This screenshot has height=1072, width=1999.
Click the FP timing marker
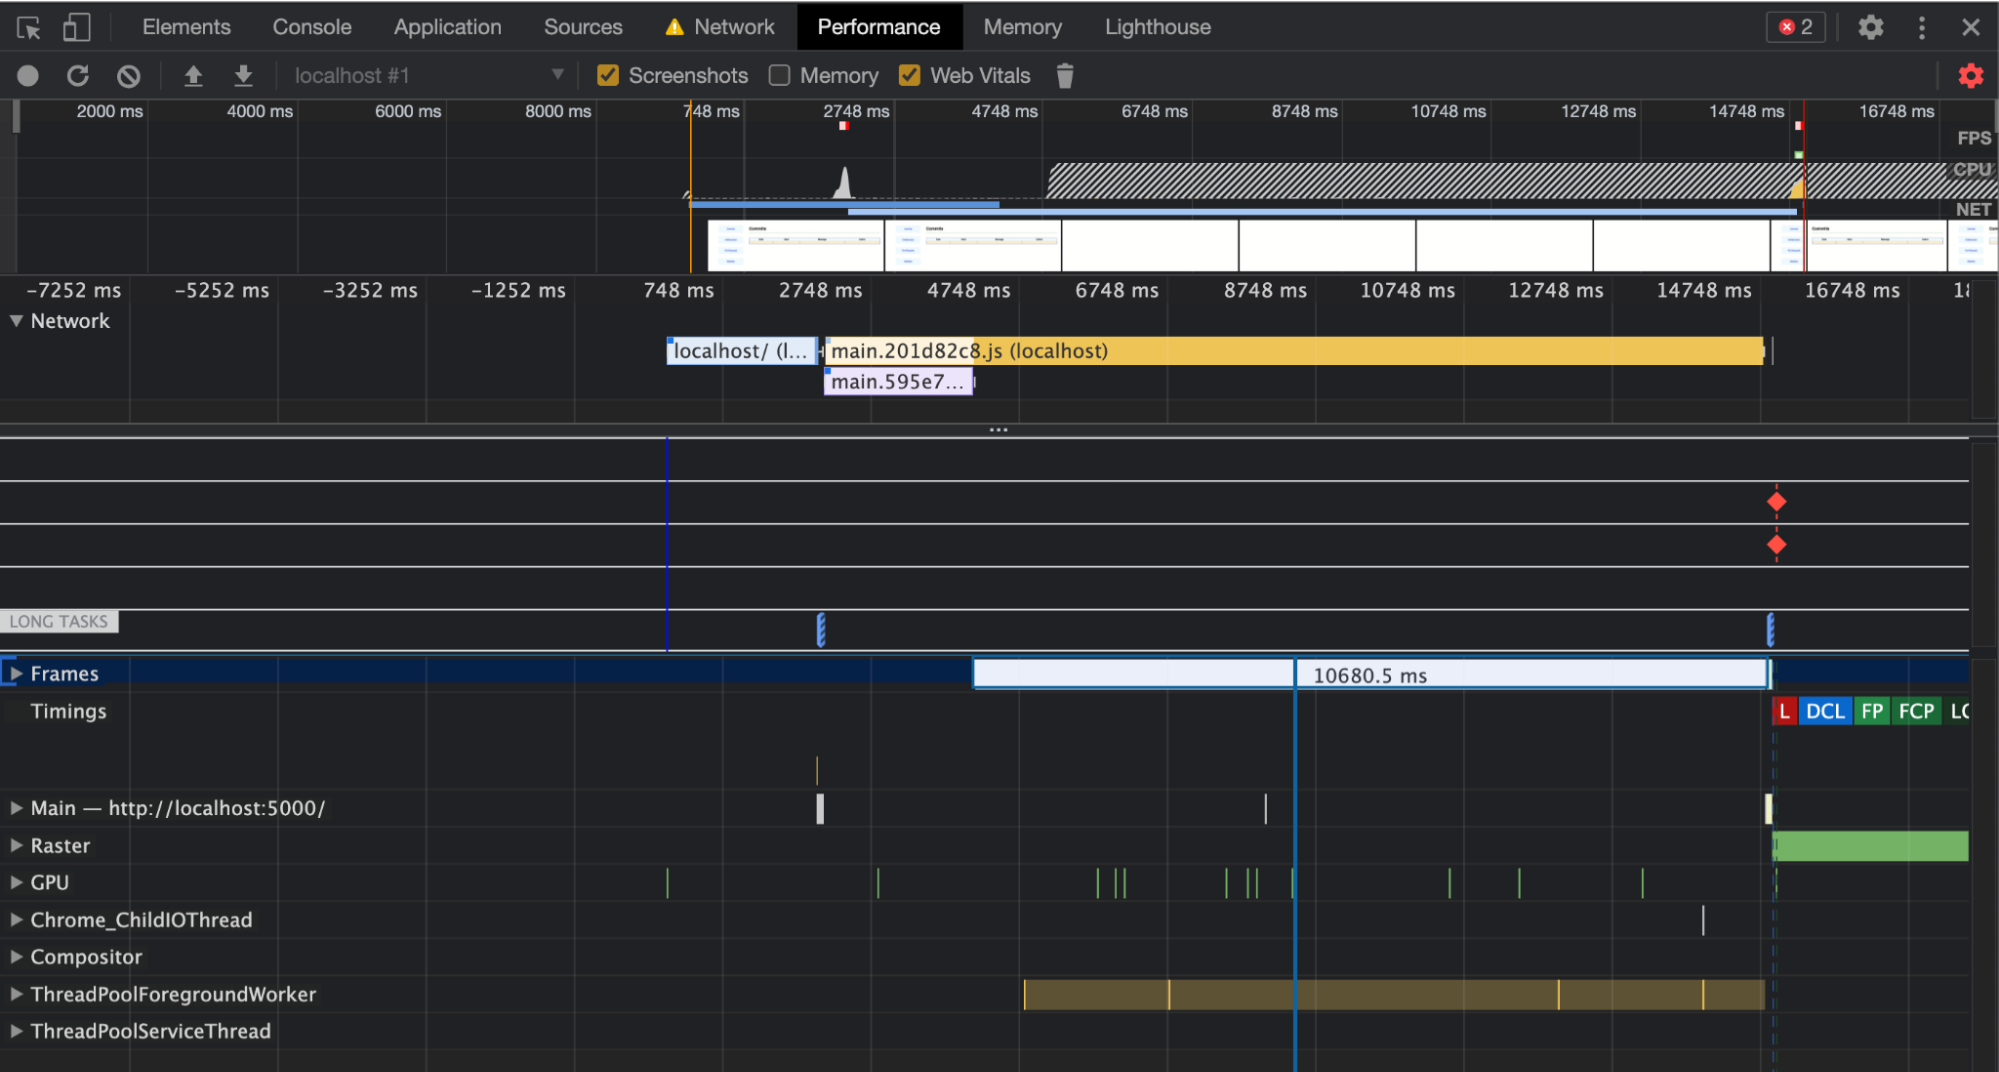1871,712
